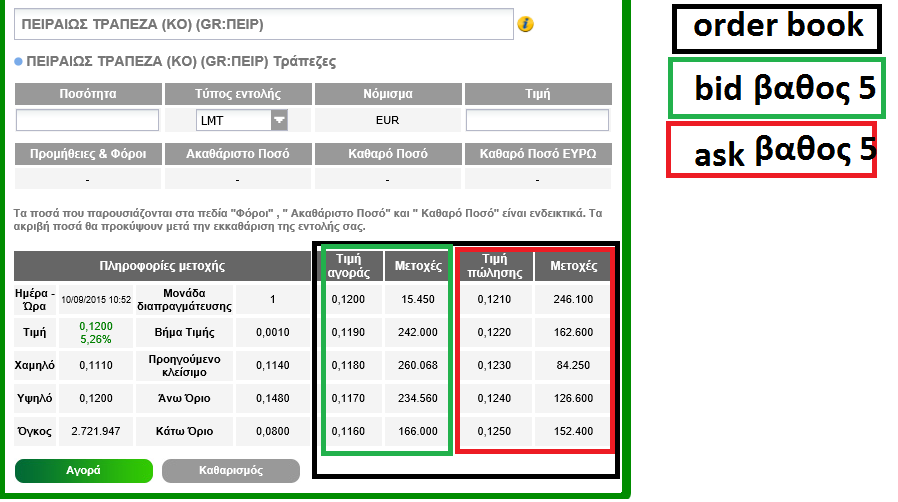Image resolution: width=898 pixels, height=502 pixels.
Task: Click bid shares value 242.000
Action: point(418,333)
